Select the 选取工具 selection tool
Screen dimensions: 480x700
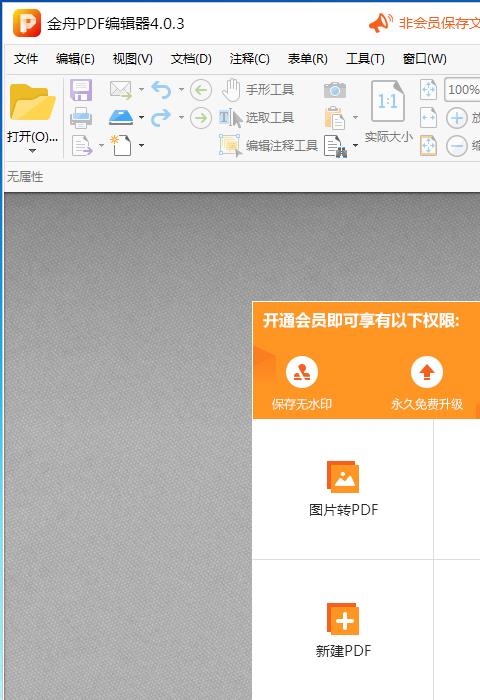coord(256,118)
